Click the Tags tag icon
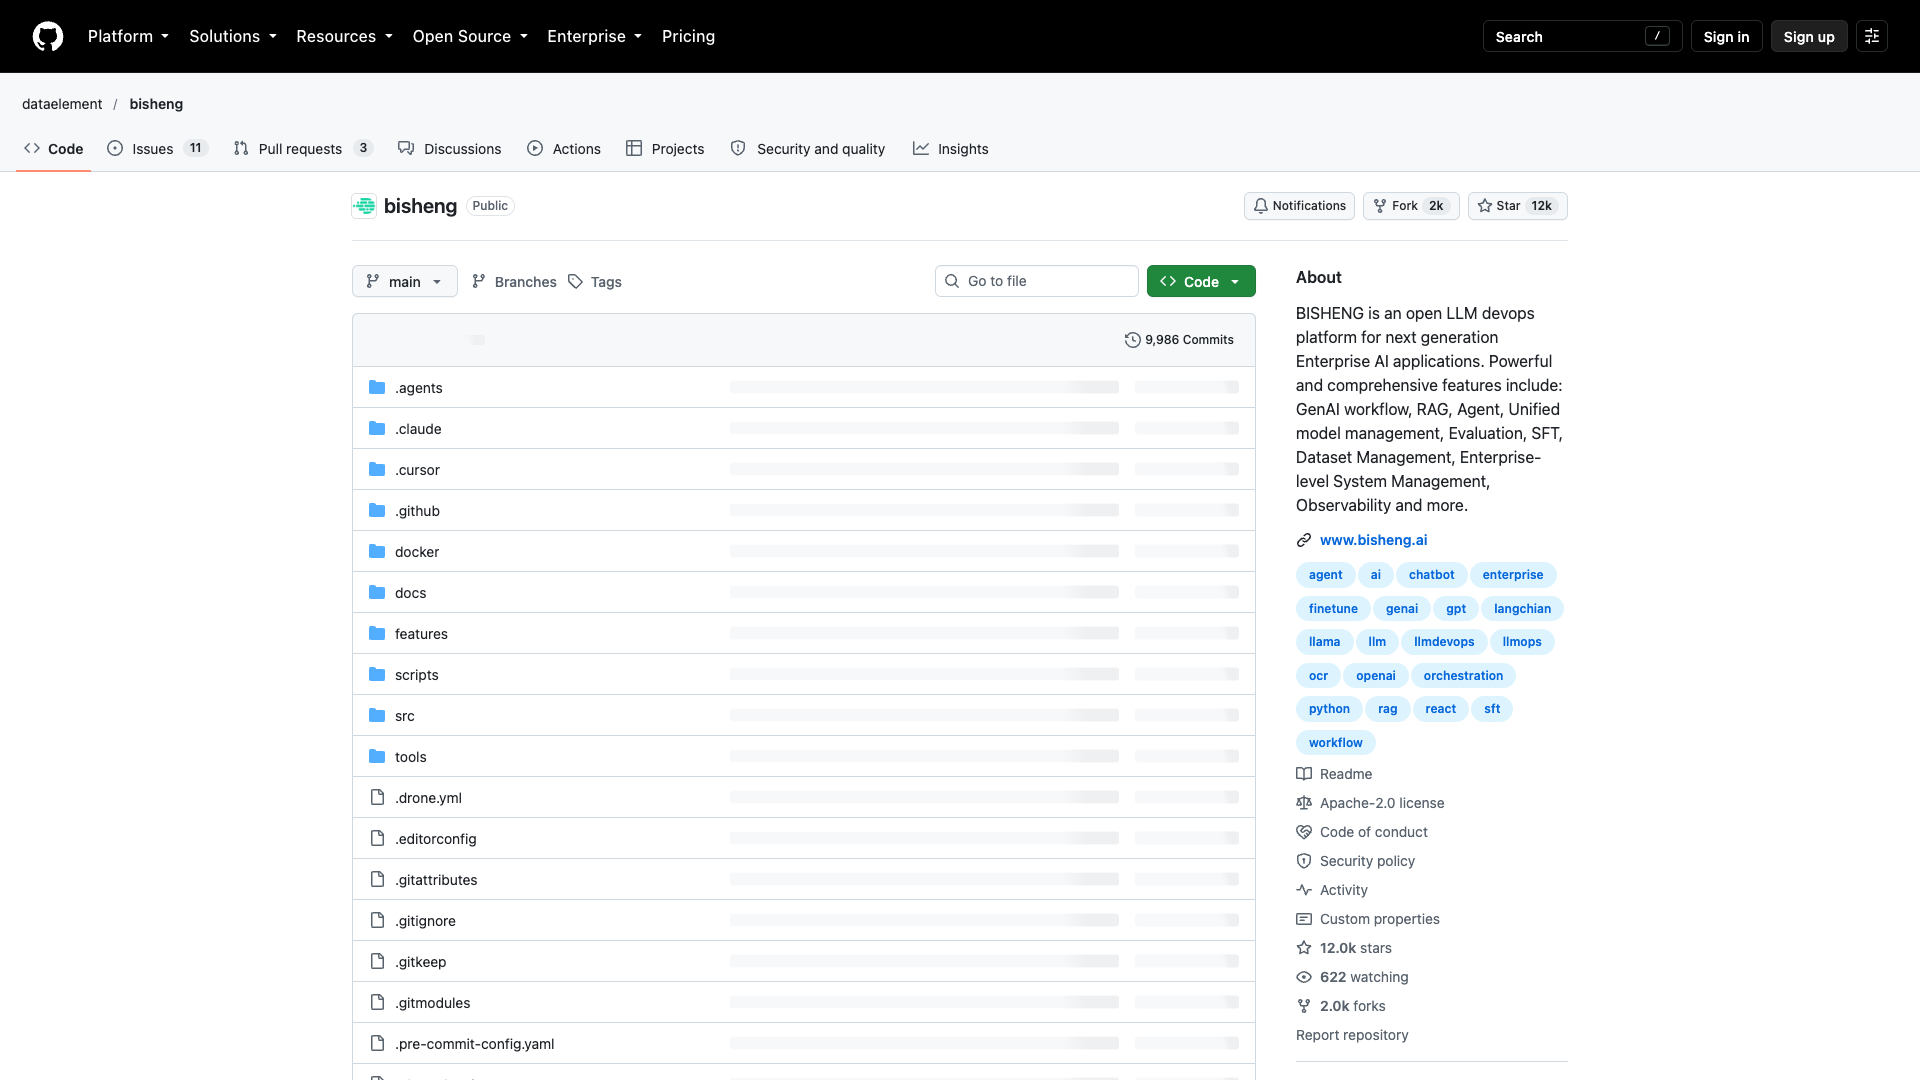 click(x=575, y=282)
